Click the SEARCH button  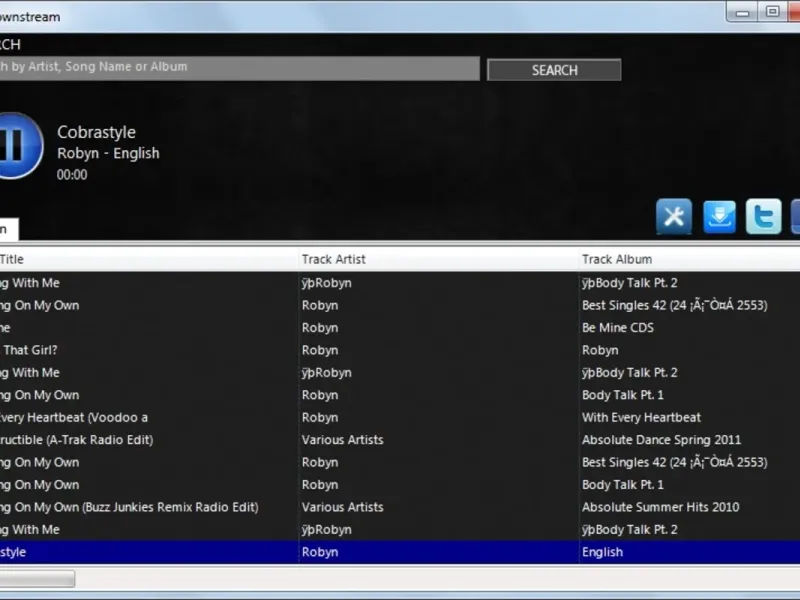click(x=554, y=70)
